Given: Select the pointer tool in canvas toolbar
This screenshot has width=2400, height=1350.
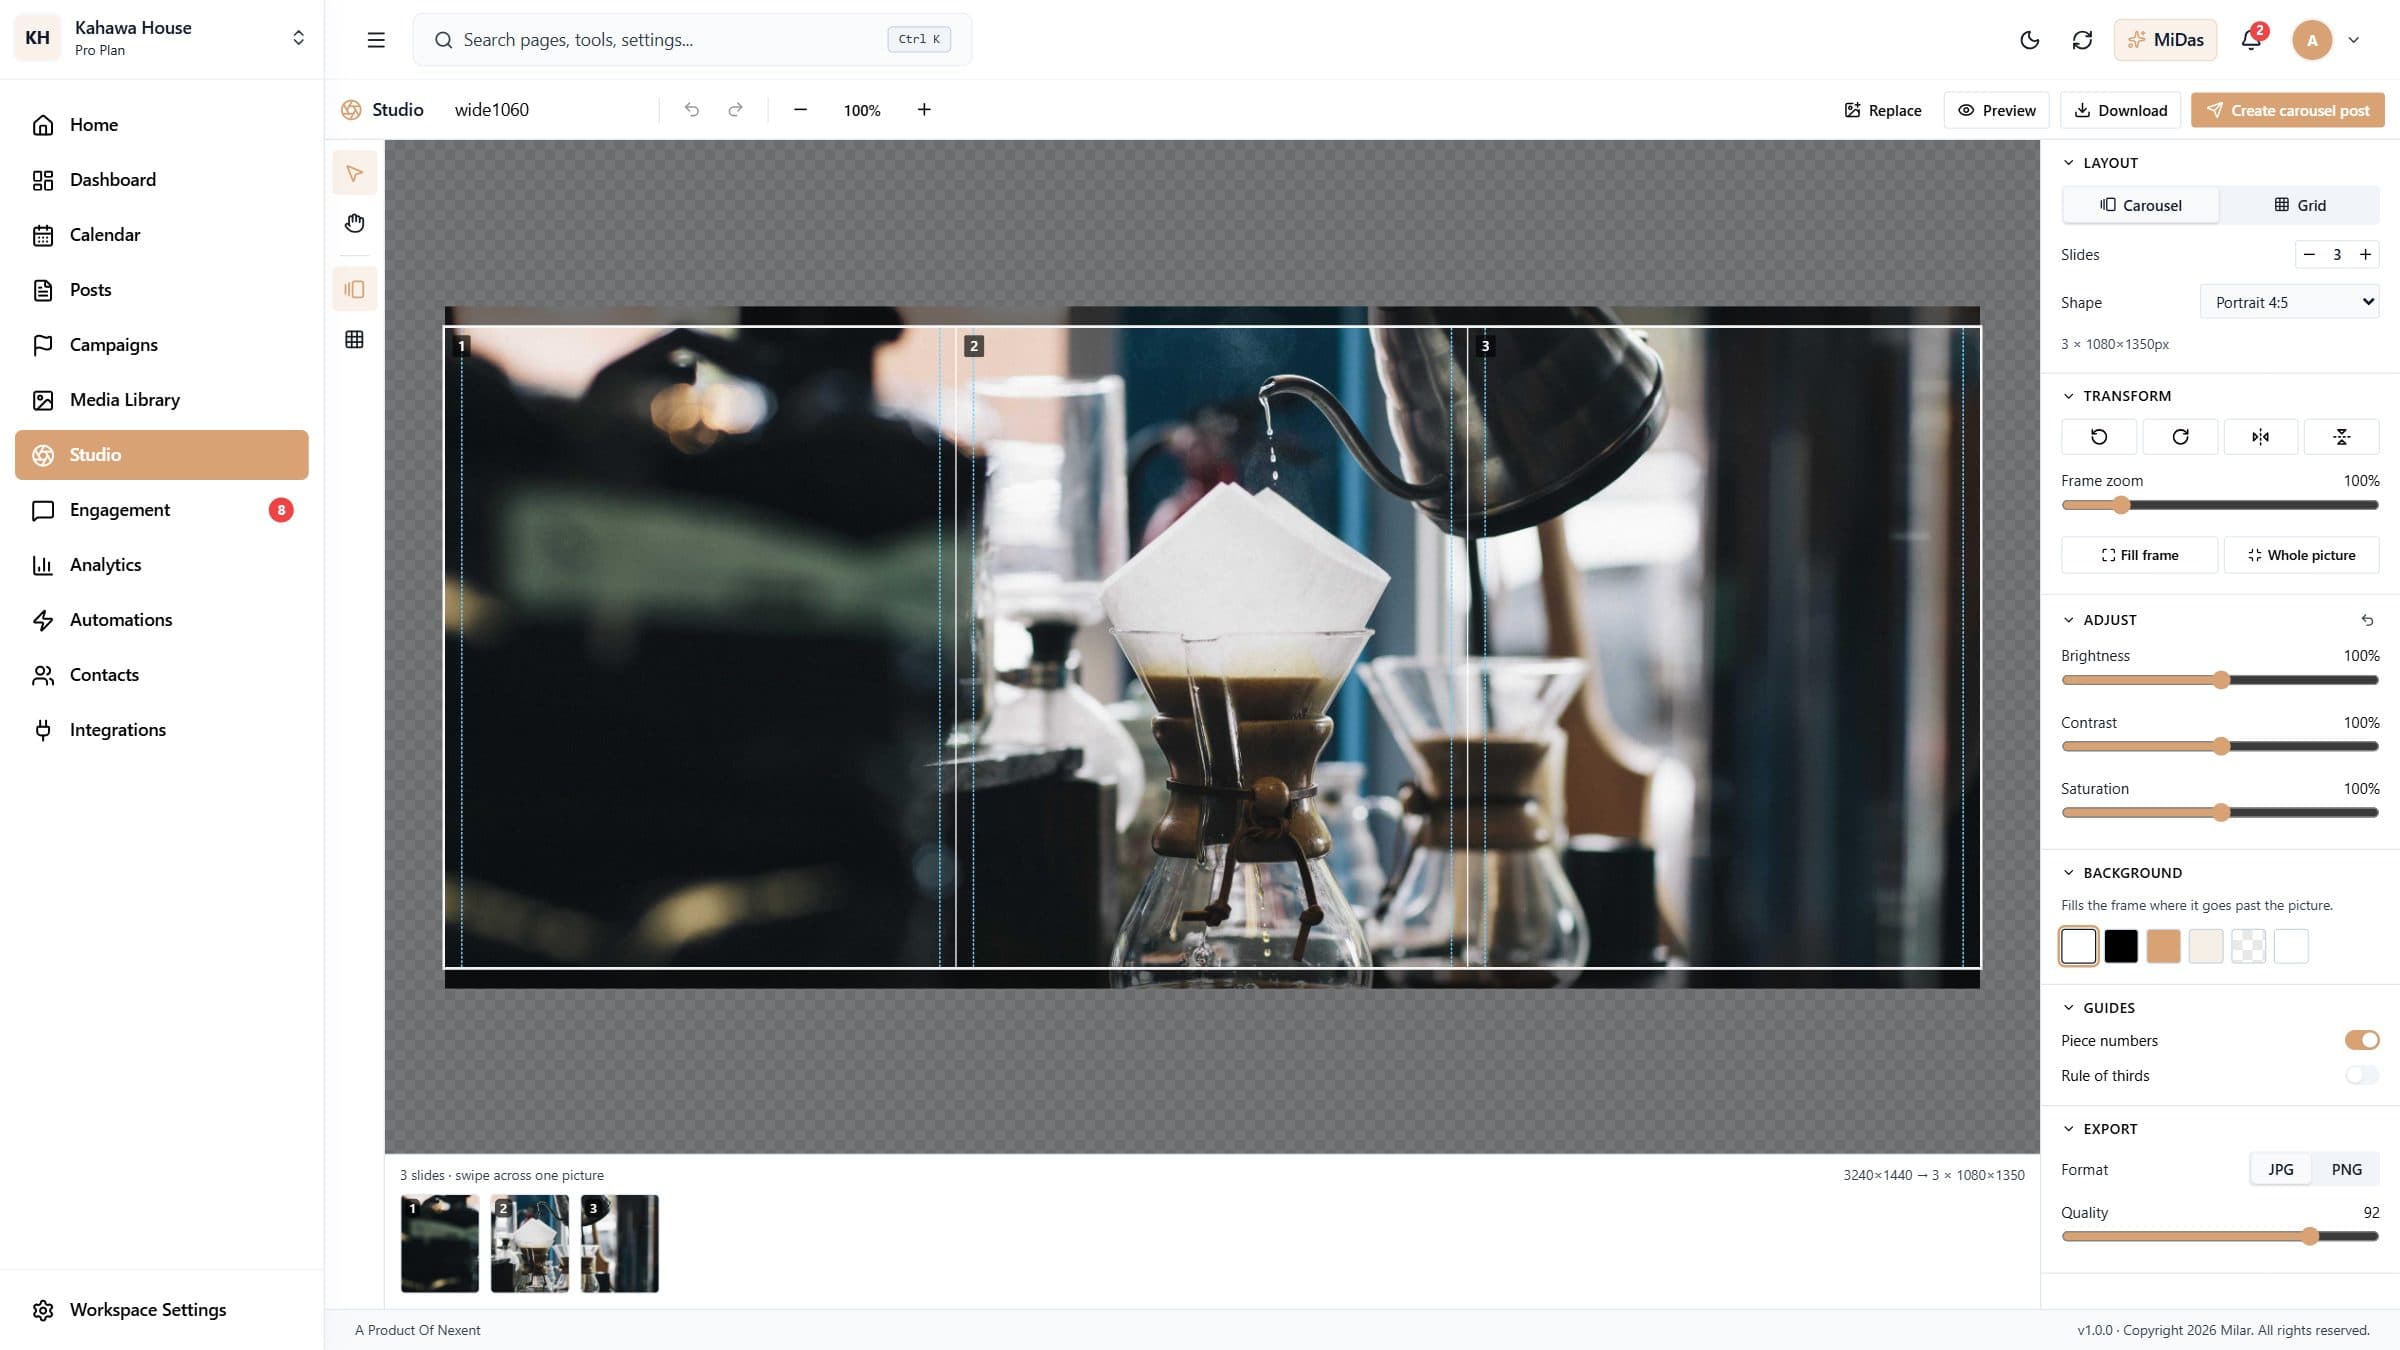Looking at the screenshot, I should point(354,174).
